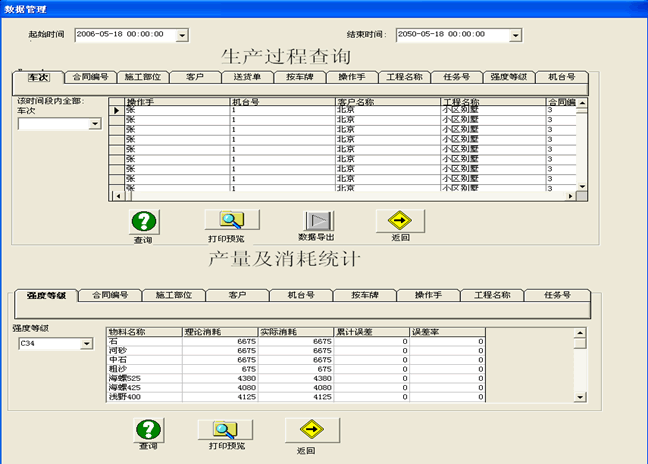Switch to upper 合同编号 tab
The width and height of the screenshot is (648, 464).
[x=91, y=77]
